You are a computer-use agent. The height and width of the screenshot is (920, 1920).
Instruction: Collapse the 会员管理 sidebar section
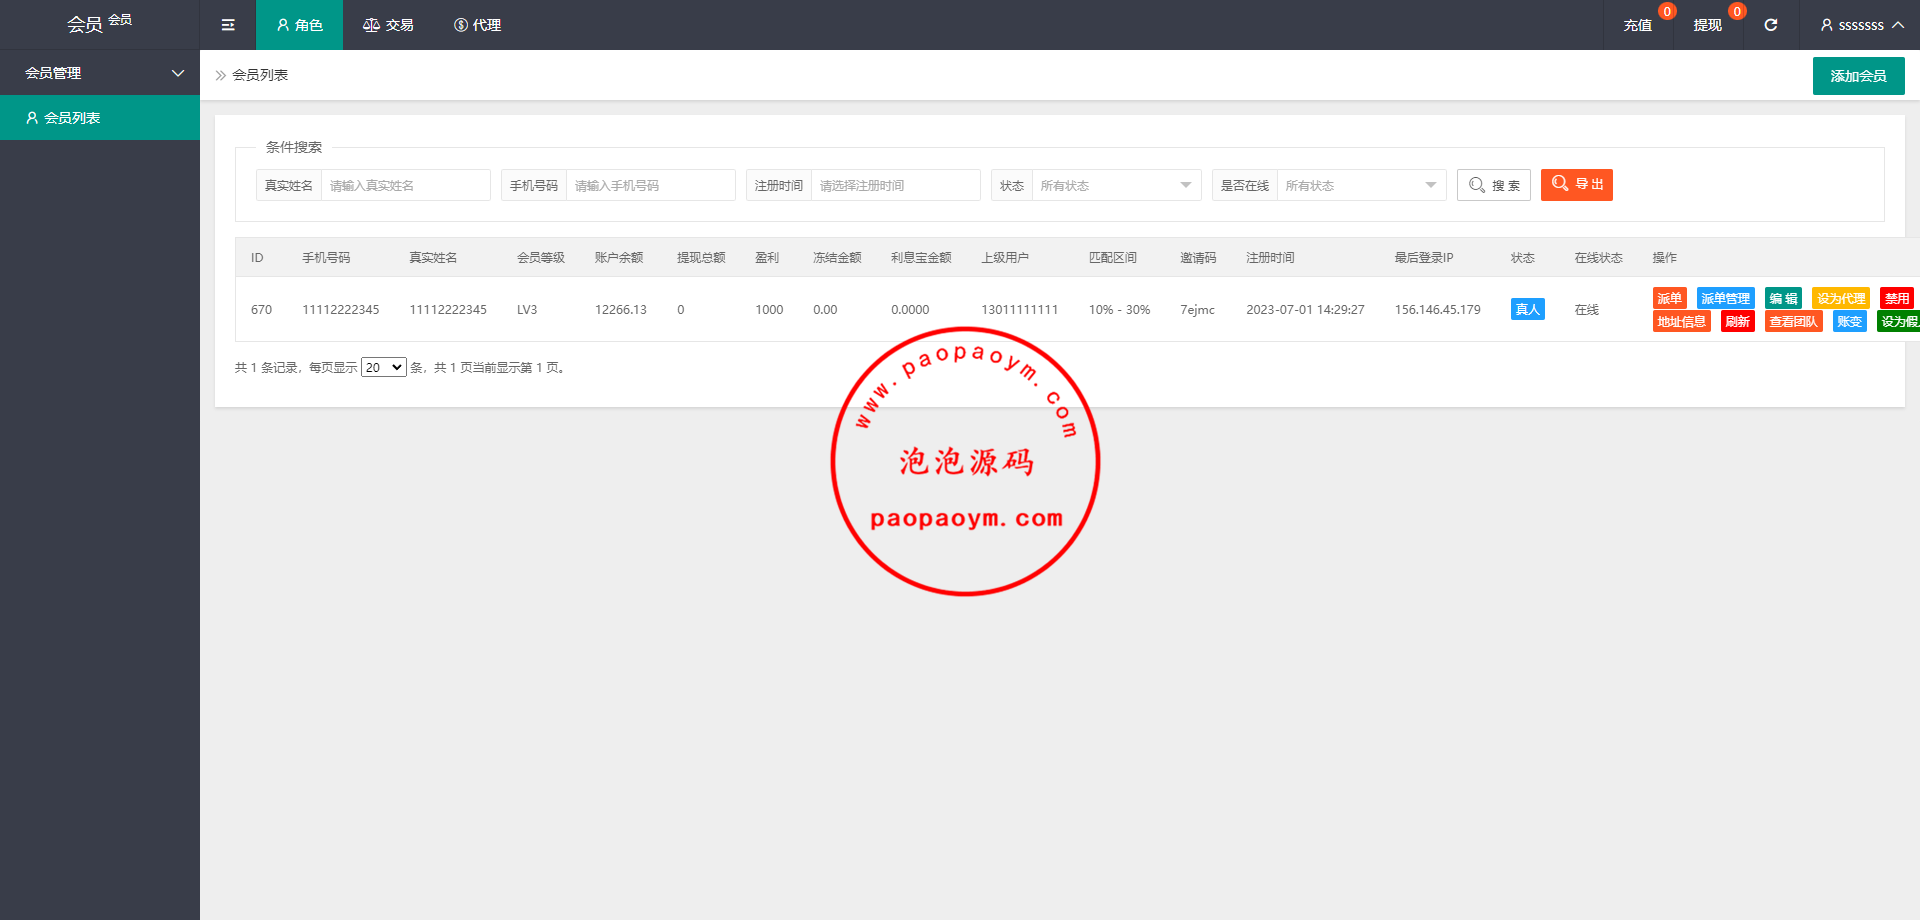pos(100,73)
